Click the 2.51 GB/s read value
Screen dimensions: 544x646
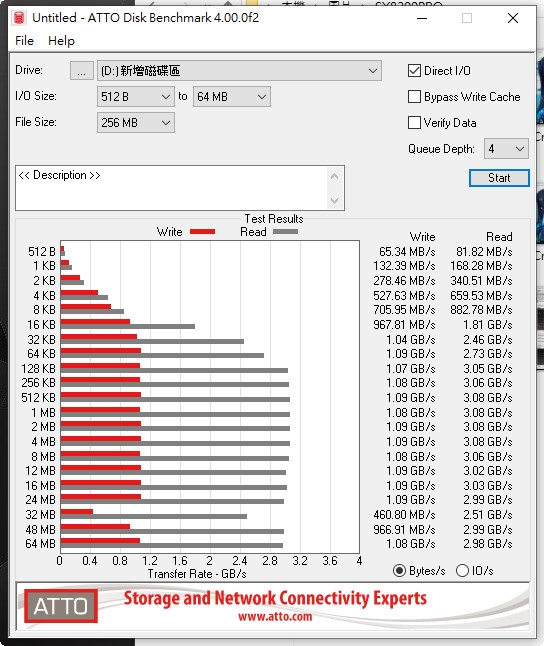(x=488, y=515)
